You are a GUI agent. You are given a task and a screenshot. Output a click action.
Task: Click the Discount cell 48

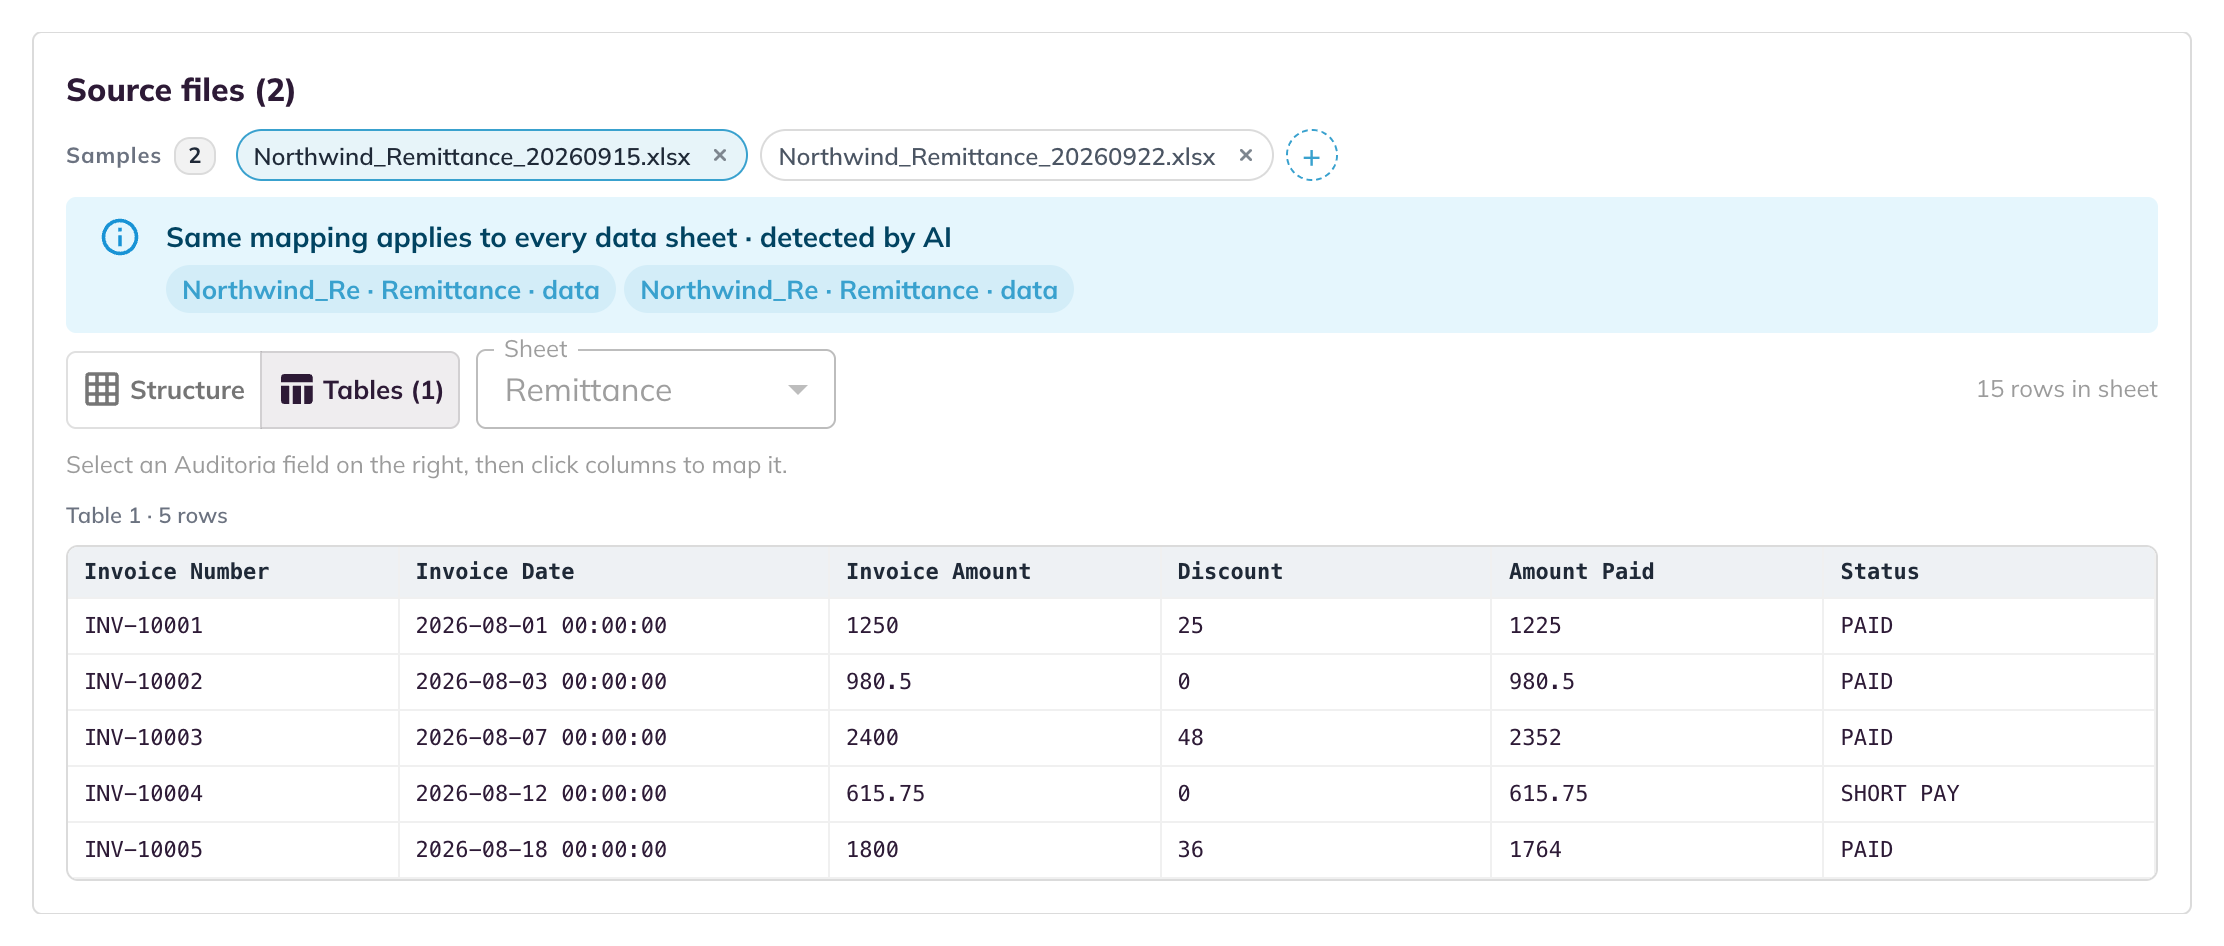point(1326,738)
